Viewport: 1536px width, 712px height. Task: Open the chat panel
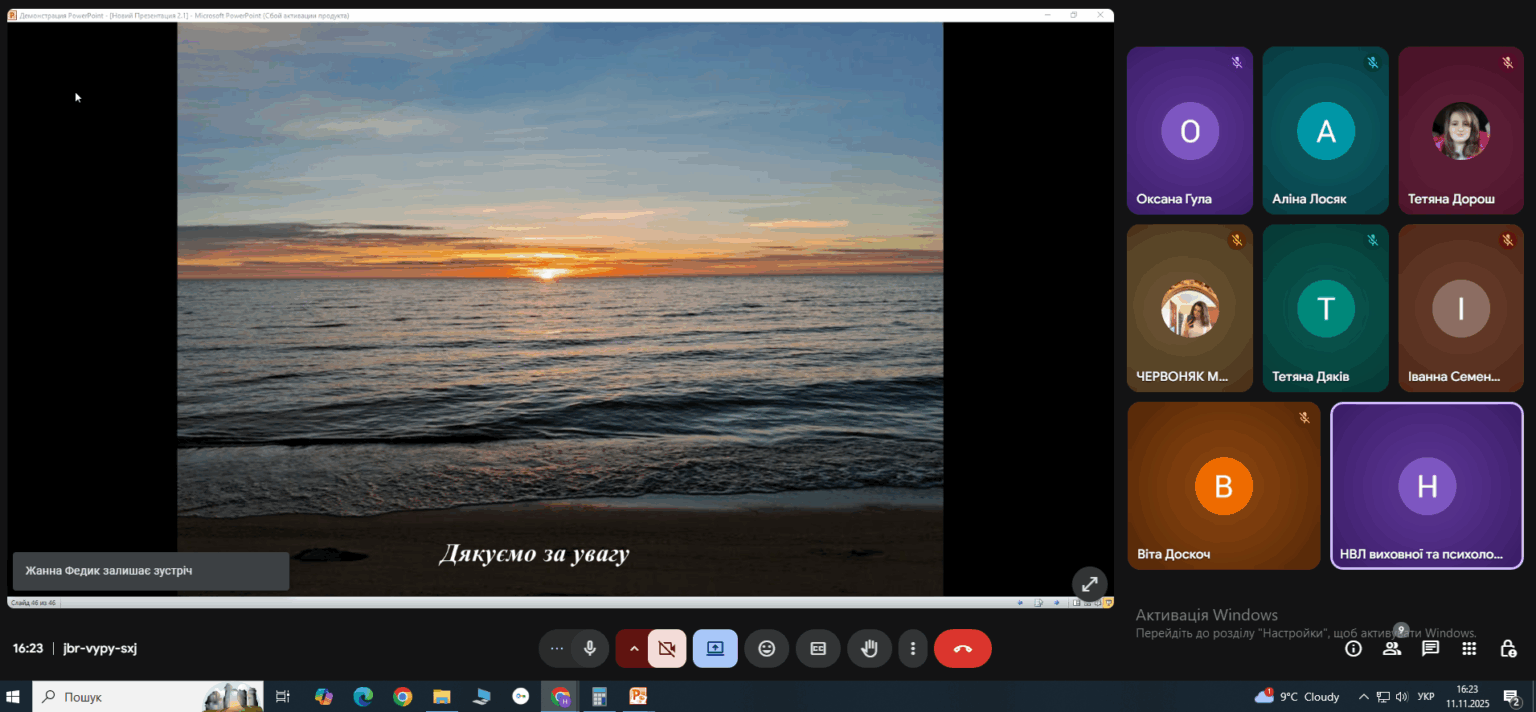point(1431,648)
